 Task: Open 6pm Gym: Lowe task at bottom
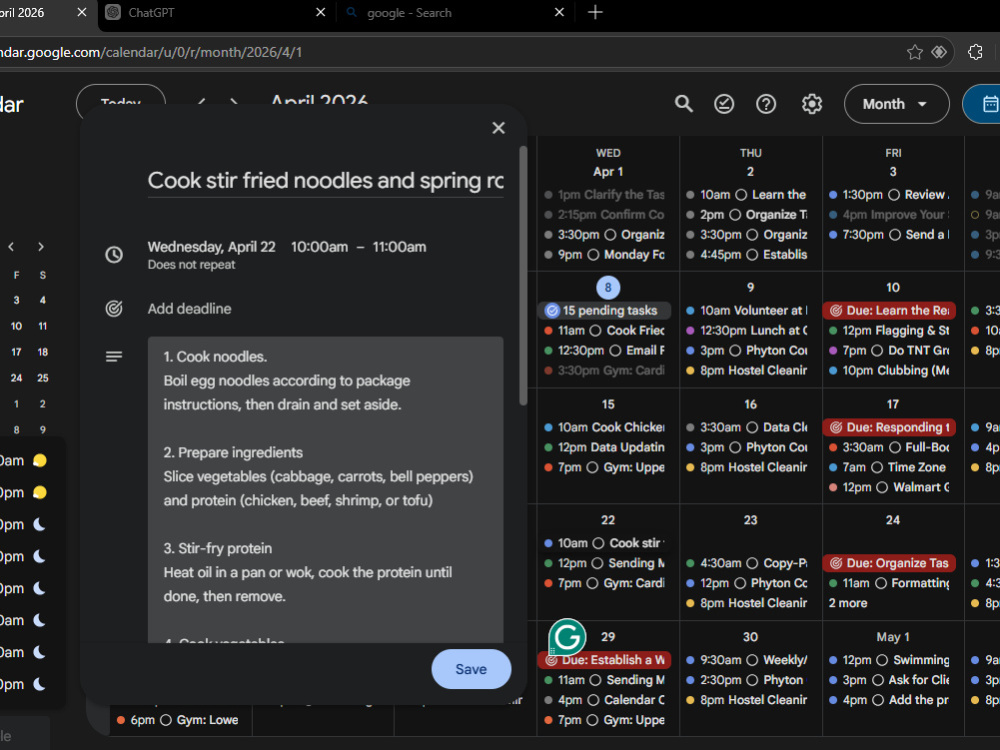(x=179, y=720)
